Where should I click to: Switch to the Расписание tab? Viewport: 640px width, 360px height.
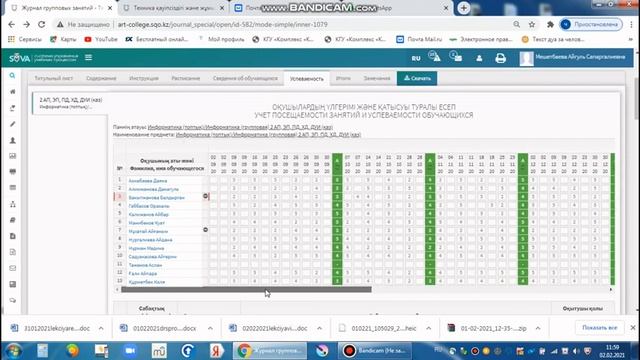click(x=186, y=78)
